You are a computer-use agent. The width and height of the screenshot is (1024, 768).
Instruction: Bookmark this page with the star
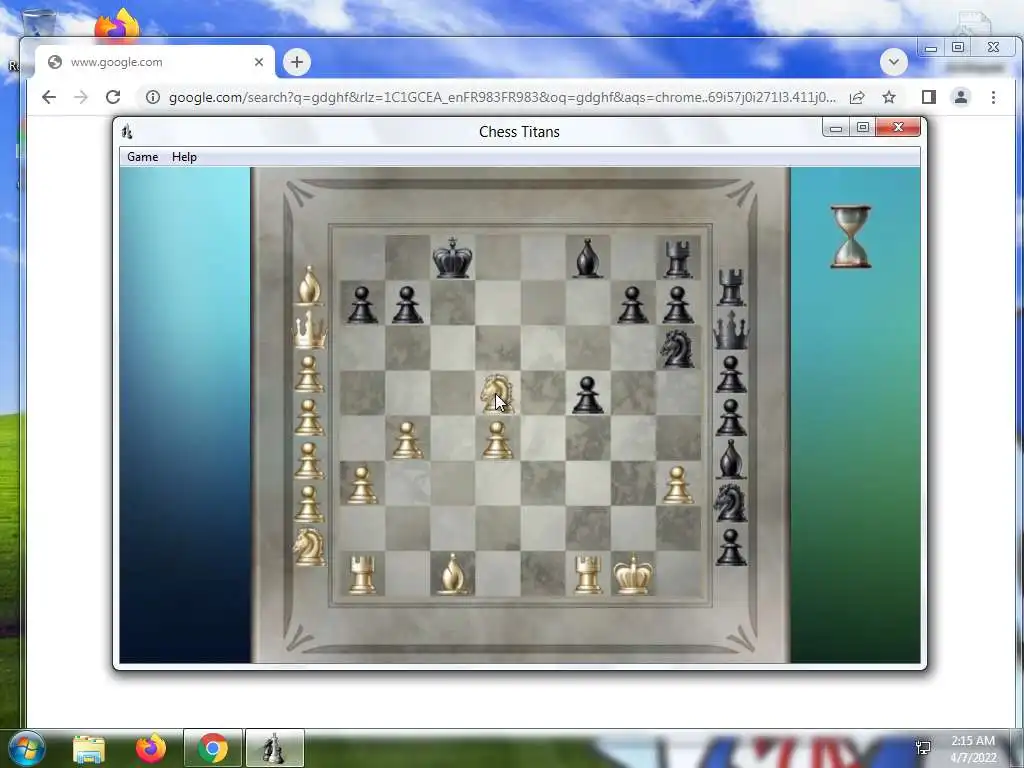tap(889, 97)
